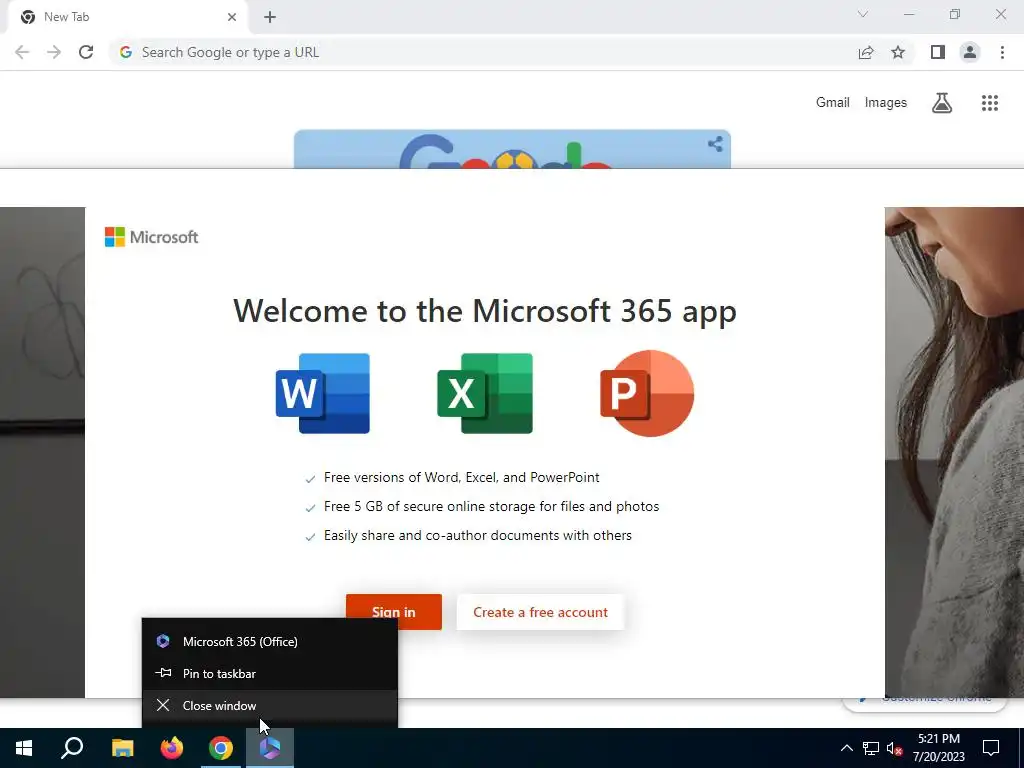1024x768 pixels.
Task: Launch Microsoft 365 (Office) from jump list
Action: [270, 641]
